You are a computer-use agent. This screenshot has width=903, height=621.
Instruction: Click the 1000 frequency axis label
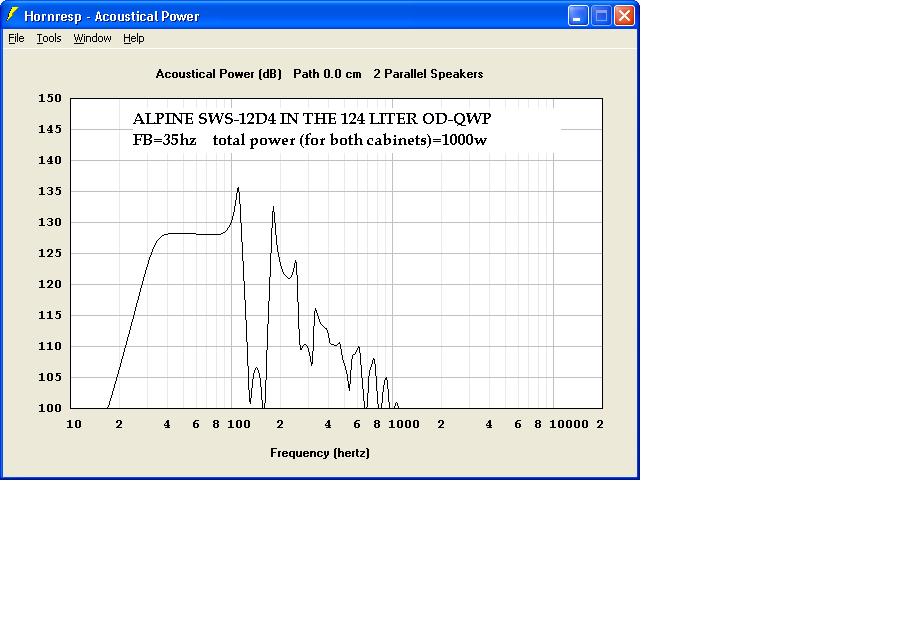pyautogui.click(x=404, y=425)
